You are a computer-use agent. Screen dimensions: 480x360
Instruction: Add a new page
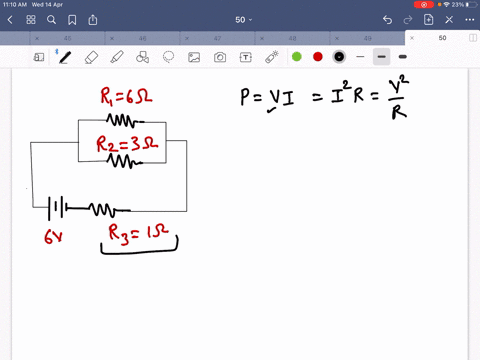click(428, 20)
